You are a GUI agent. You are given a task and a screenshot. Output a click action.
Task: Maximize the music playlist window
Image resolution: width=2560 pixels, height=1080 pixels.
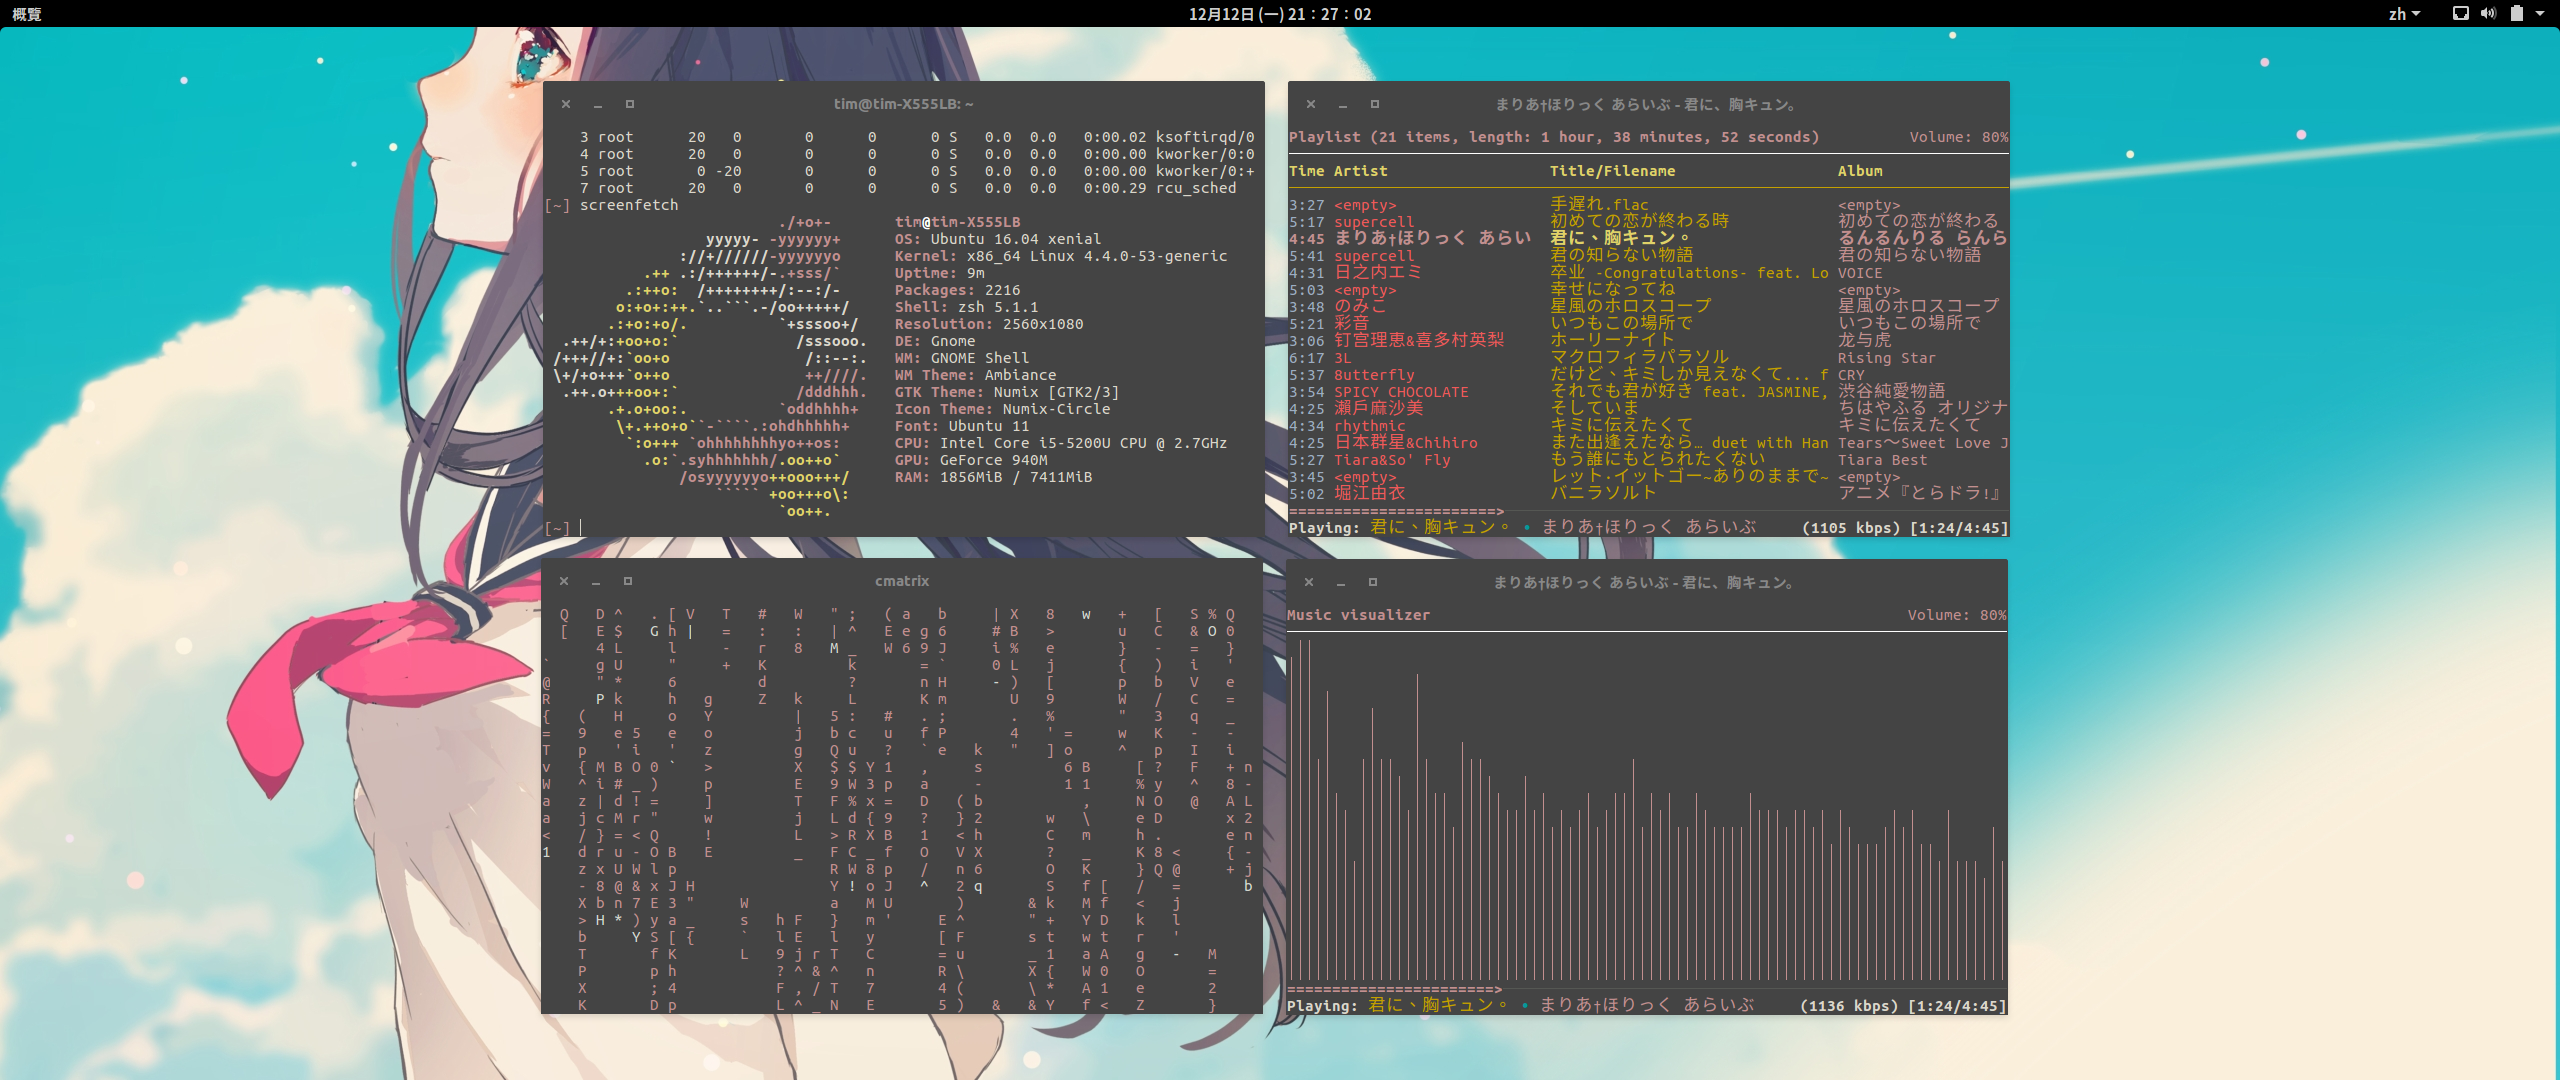click(x=1375, y=104)
